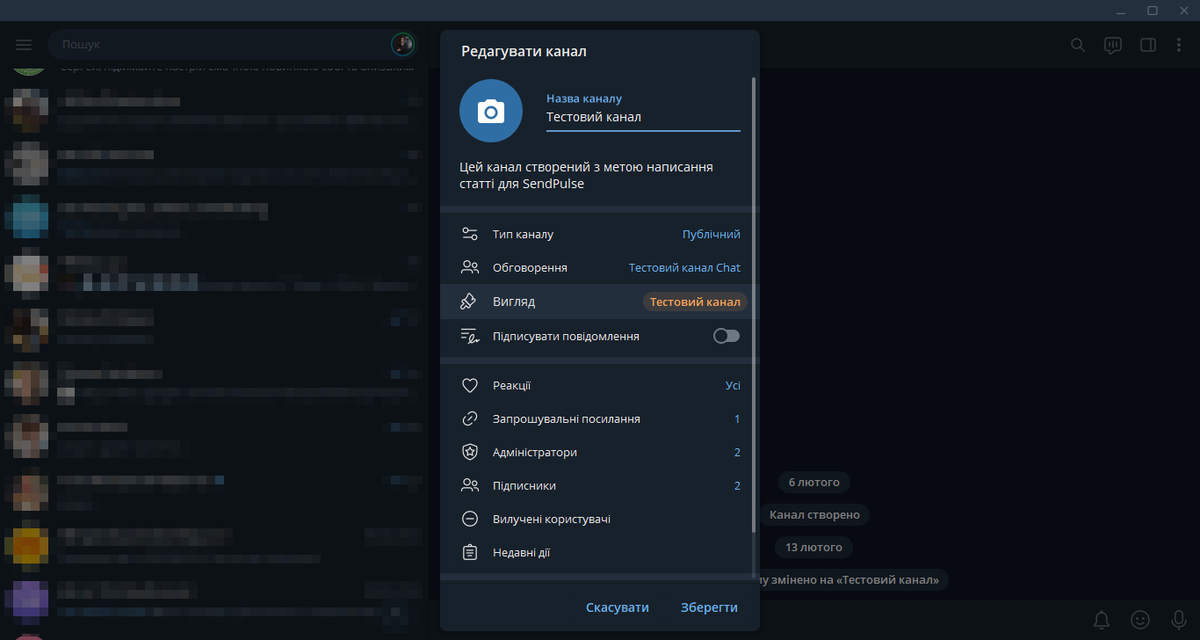Open discussion comments icon in header

[1112, 45]
